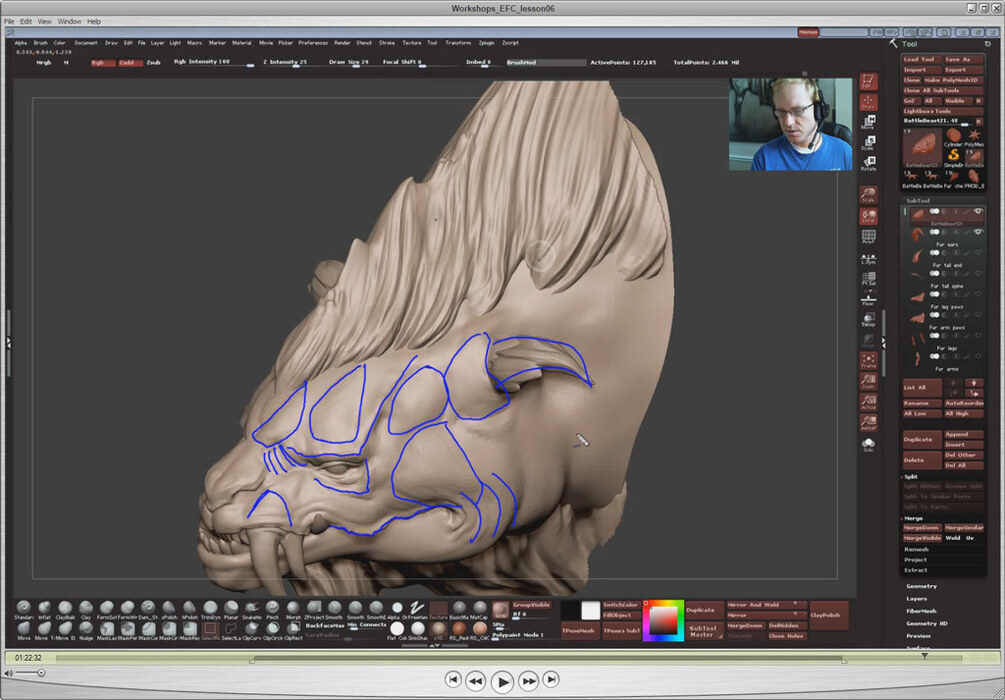Select the Pinch brush
1005x700 pixels.
pos(272,607)
